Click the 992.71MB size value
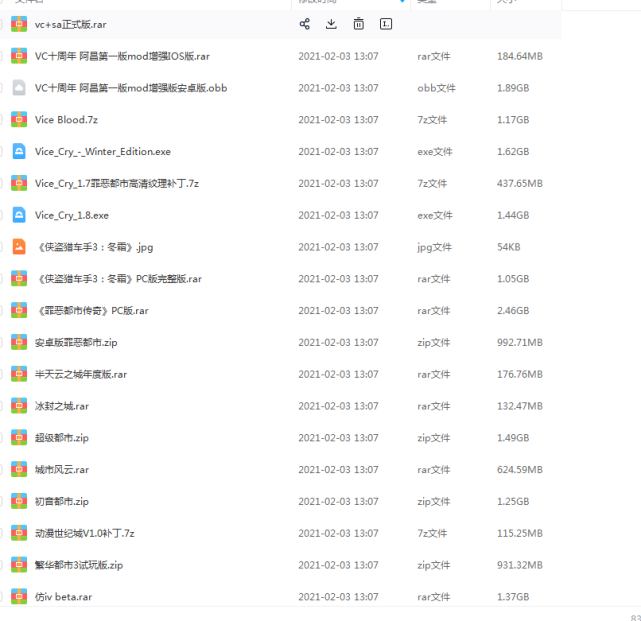This screenshot has height=621, width=641. click(x=520, y=342)
